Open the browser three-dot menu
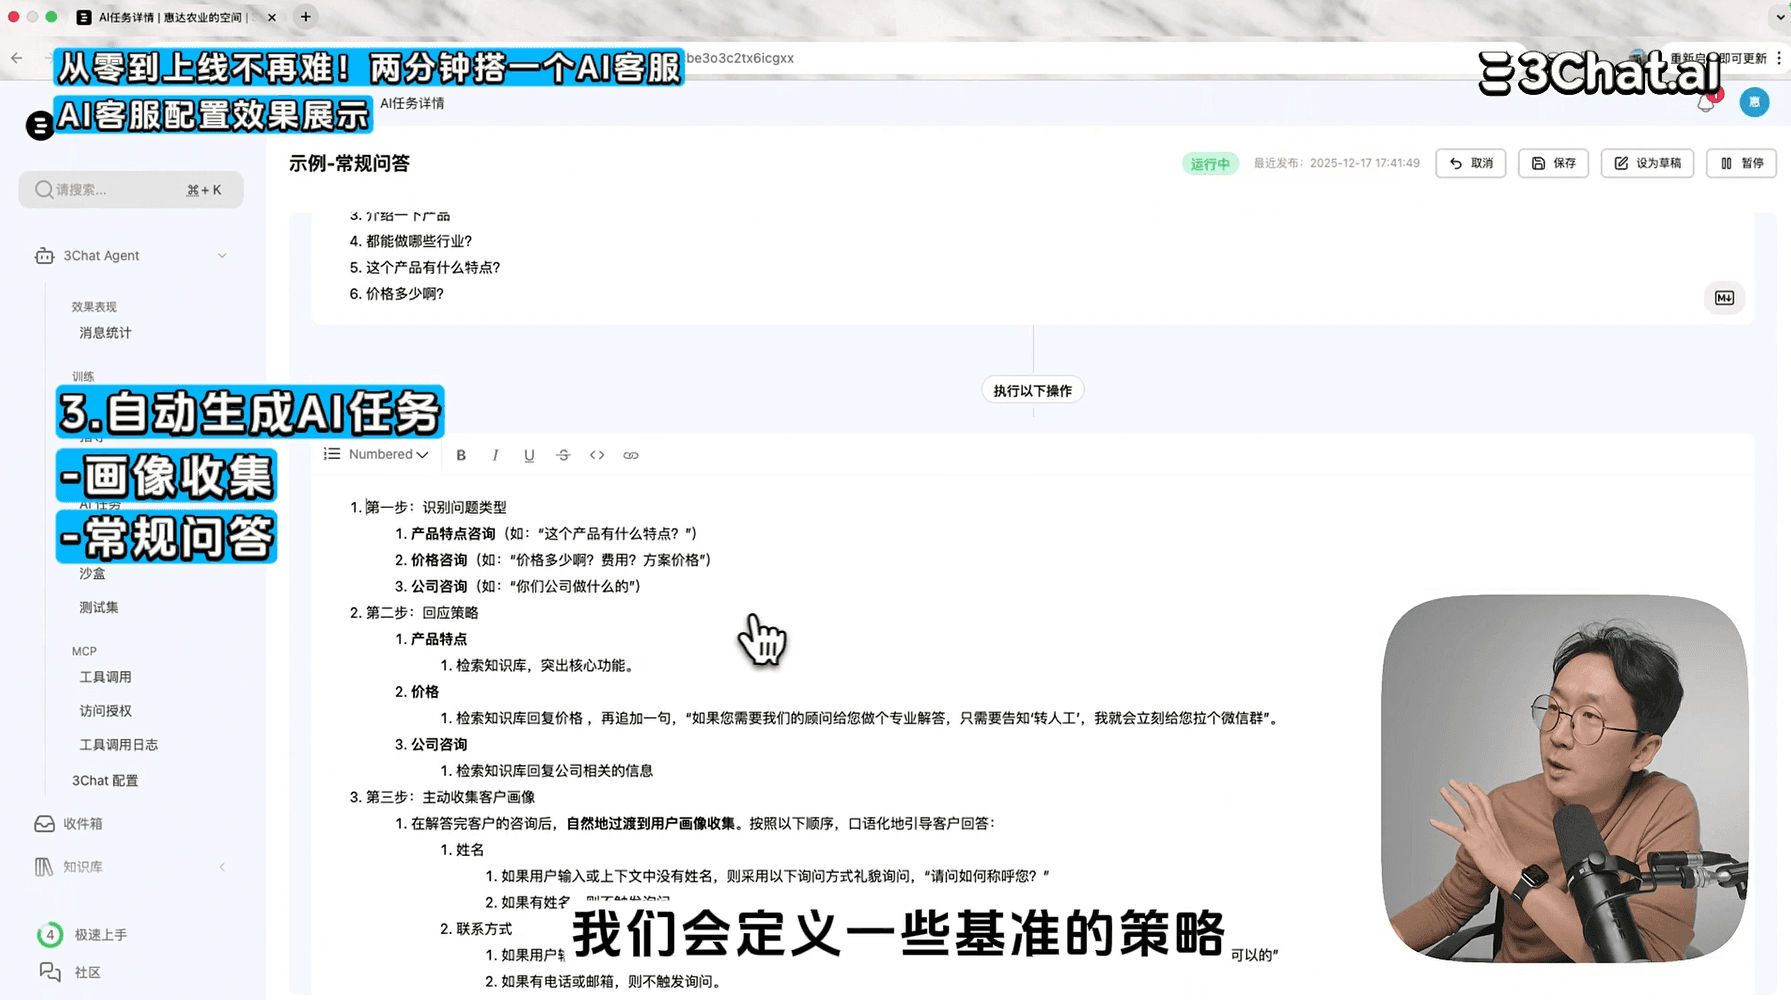 (x=1779, y=58)
